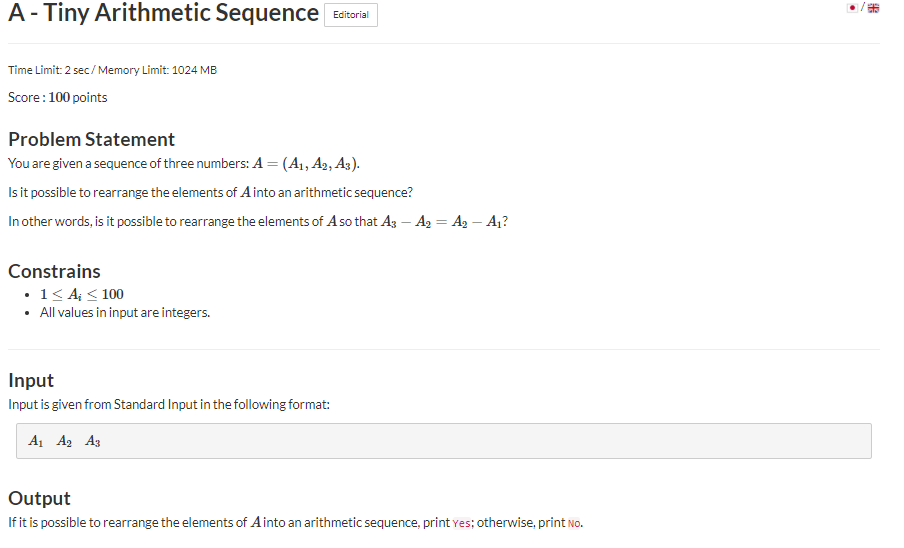Click the red "No" code text
The width and height of the screenshot is (904, 548).
574,523
